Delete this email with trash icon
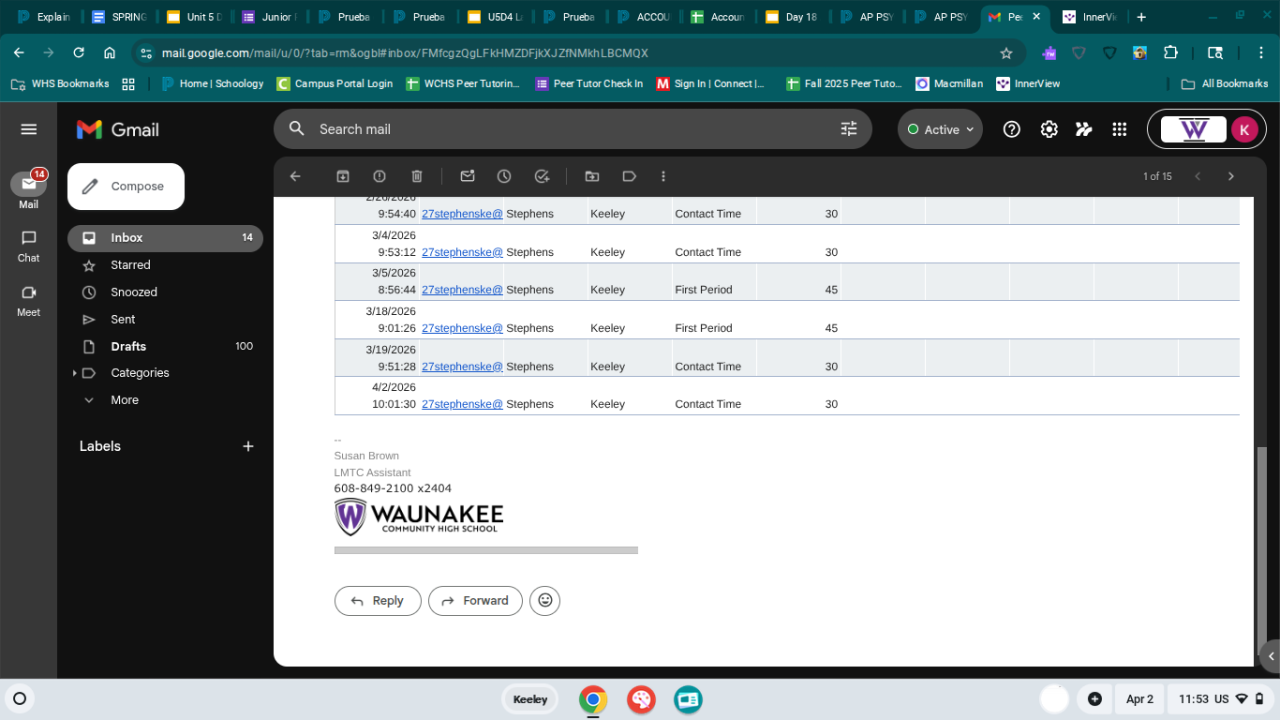 point(417,176)
